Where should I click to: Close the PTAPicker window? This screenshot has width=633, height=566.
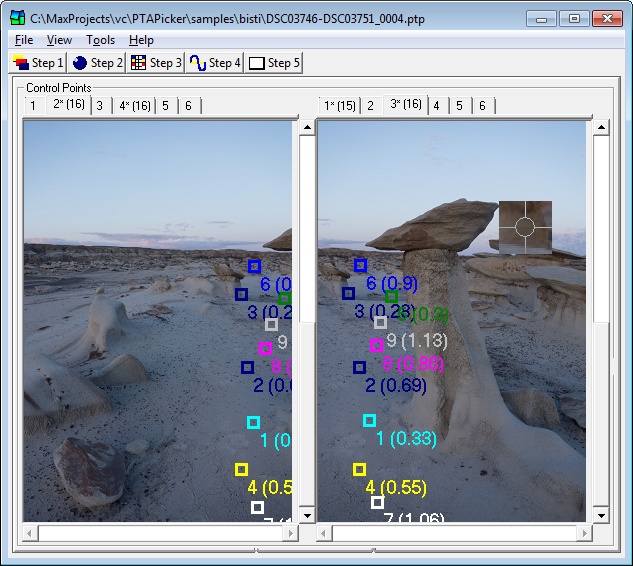[607, 19]
